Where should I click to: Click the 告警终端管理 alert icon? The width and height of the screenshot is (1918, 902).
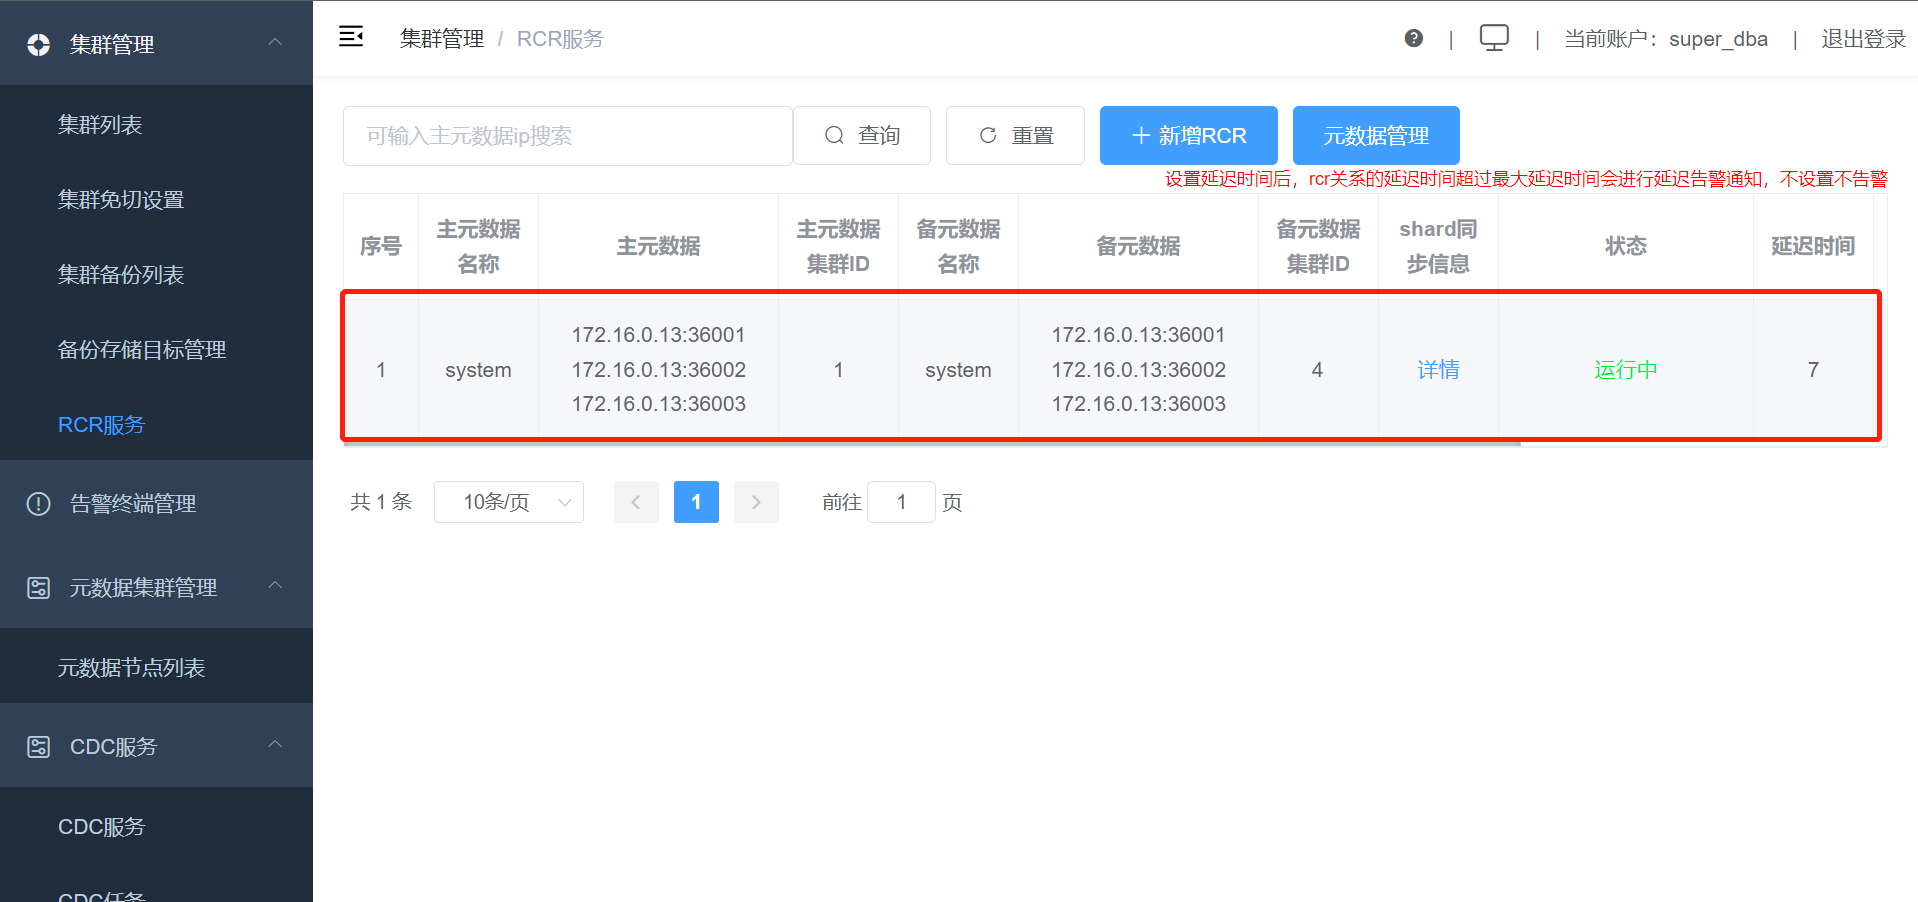click(38, 503)
